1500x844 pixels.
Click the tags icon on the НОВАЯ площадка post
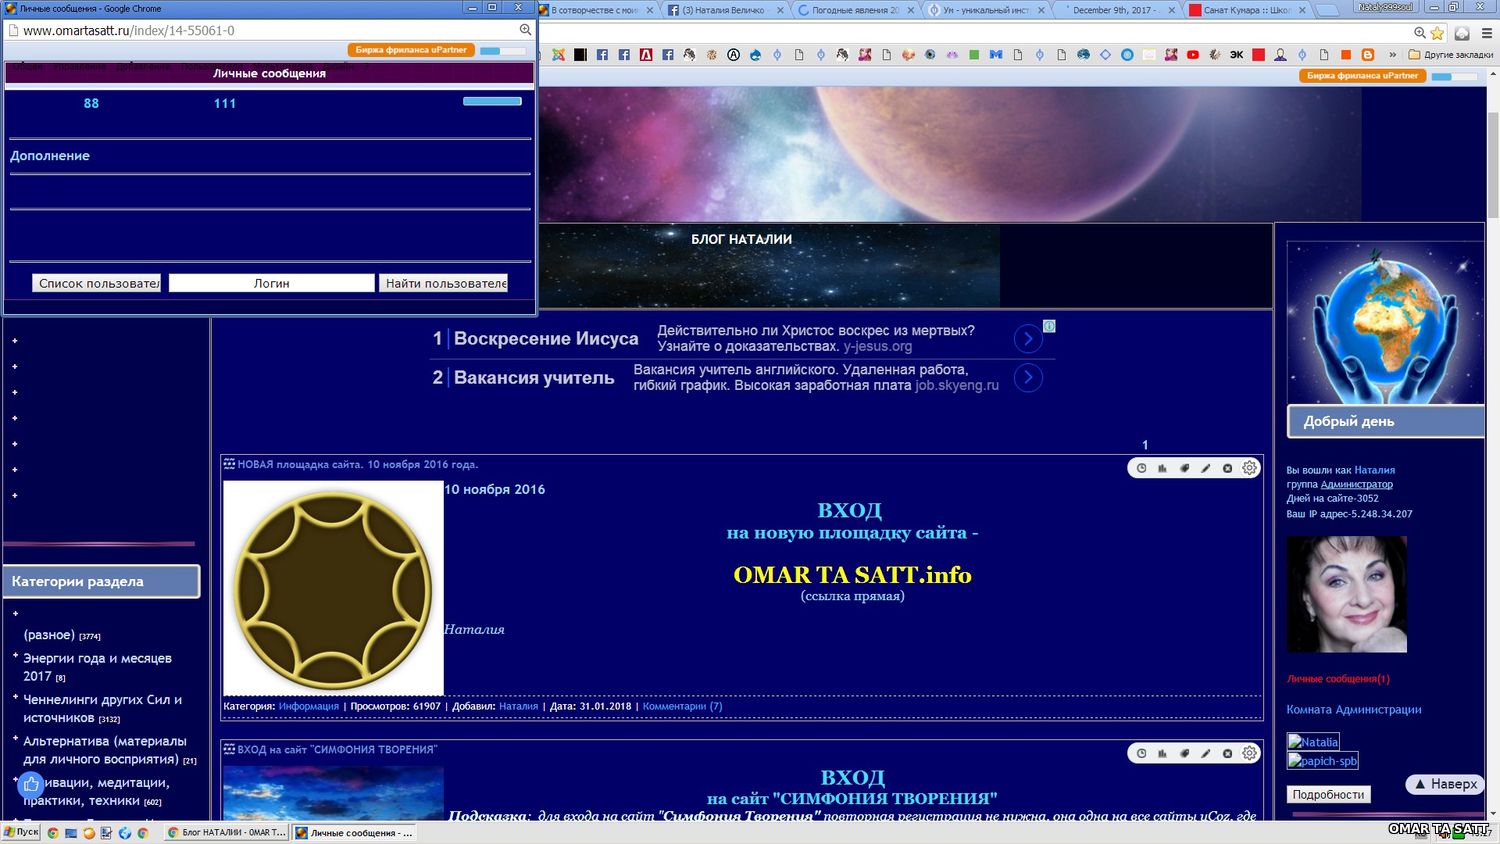point(1184,468)
